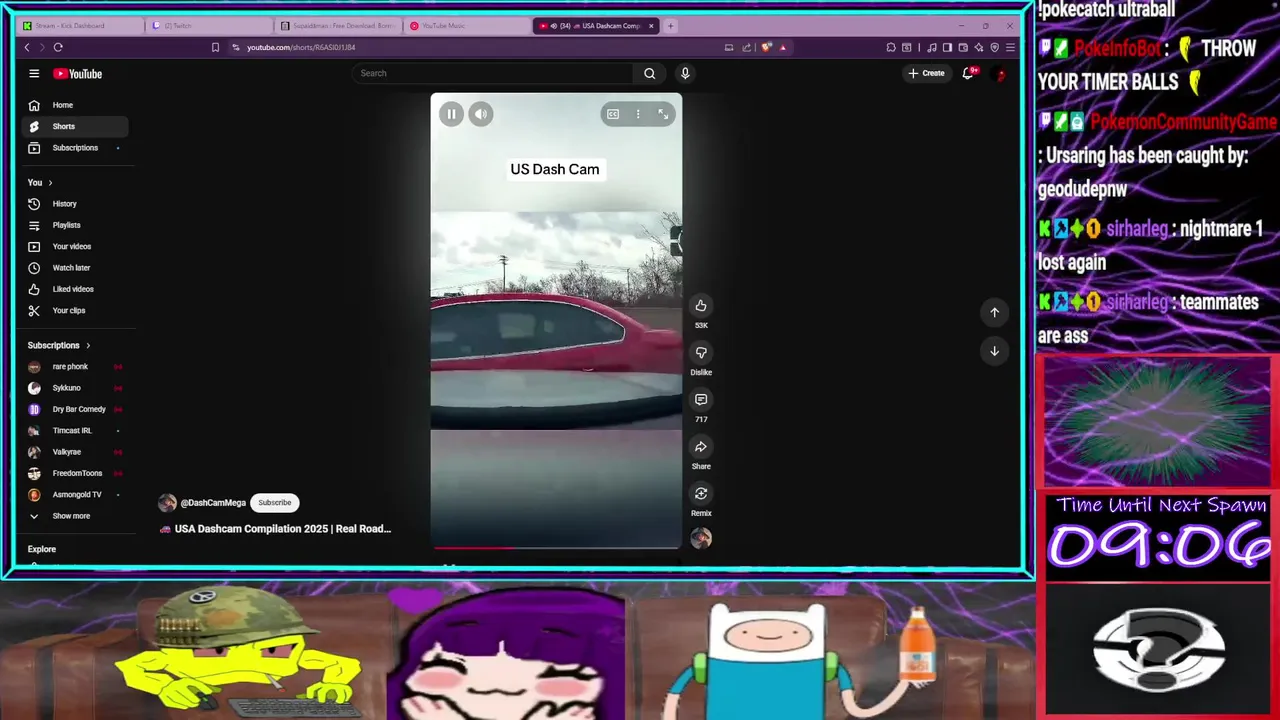Open the Short's three-dot options menu
The image size is (1280, 720).
(x=638, y=114)
